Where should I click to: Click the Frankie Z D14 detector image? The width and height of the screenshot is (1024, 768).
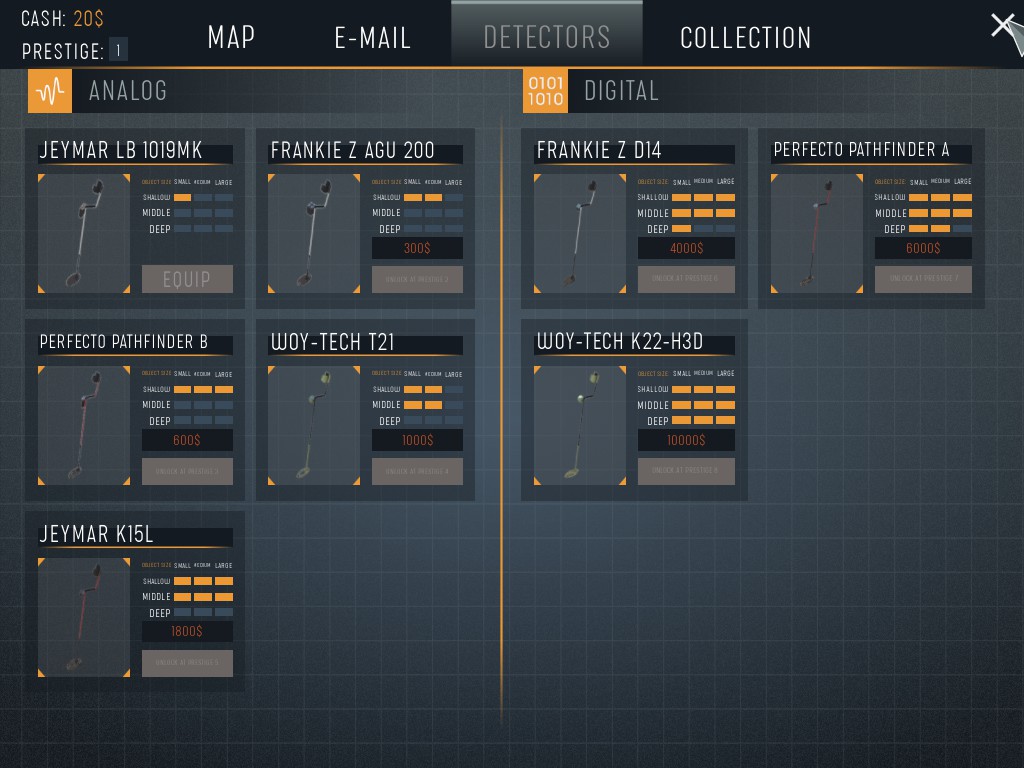coord(580,234)
